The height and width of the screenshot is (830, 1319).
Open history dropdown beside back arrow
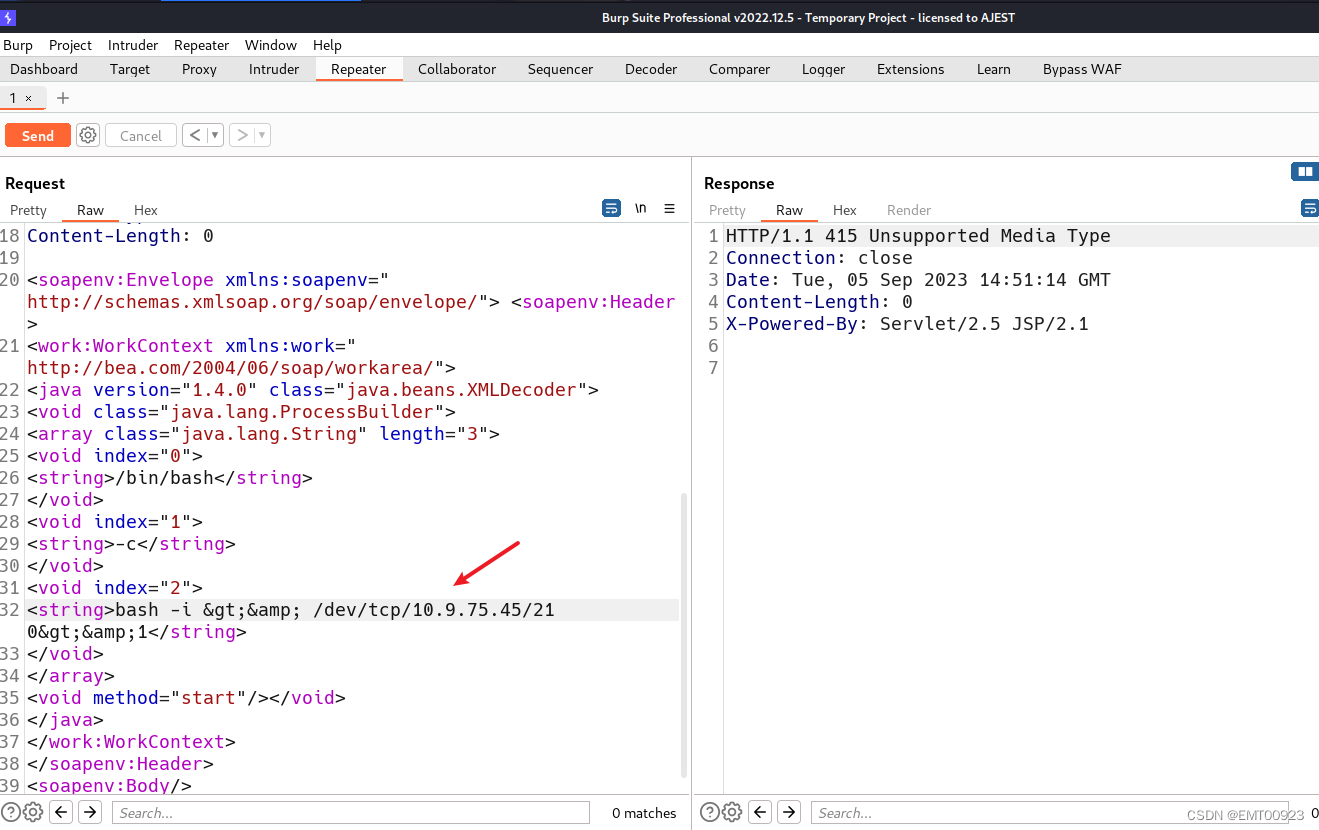pyautogui.click(x=215, y=135)
